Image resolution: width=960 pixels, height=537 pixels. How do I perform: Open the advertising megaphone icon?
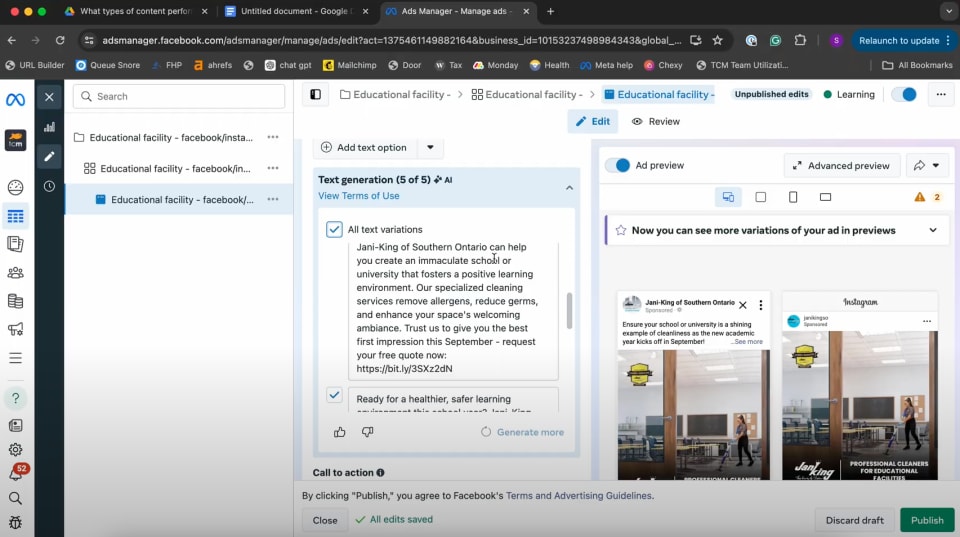[15, 329]
